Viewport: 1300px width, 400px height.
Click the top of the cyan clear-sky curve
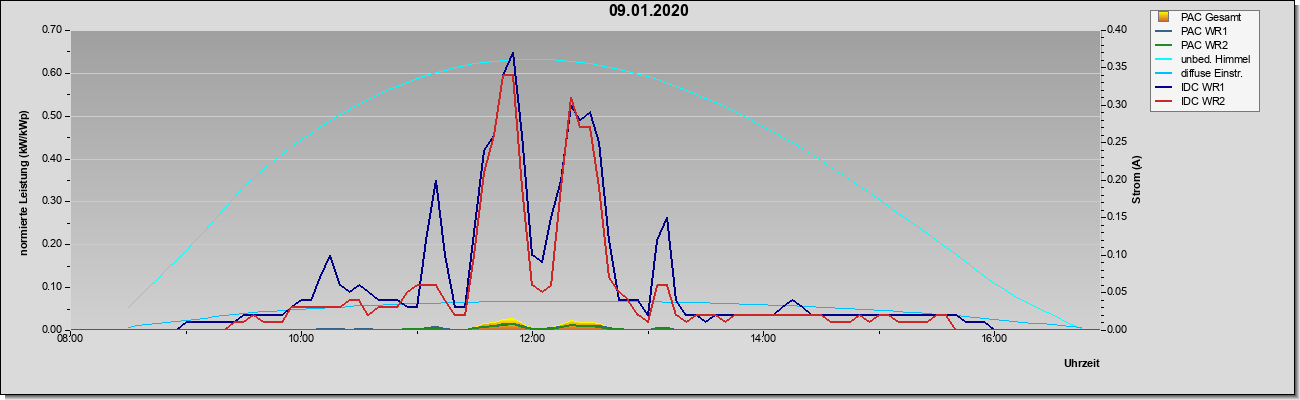pyautogui.click(x=533, y=59)
